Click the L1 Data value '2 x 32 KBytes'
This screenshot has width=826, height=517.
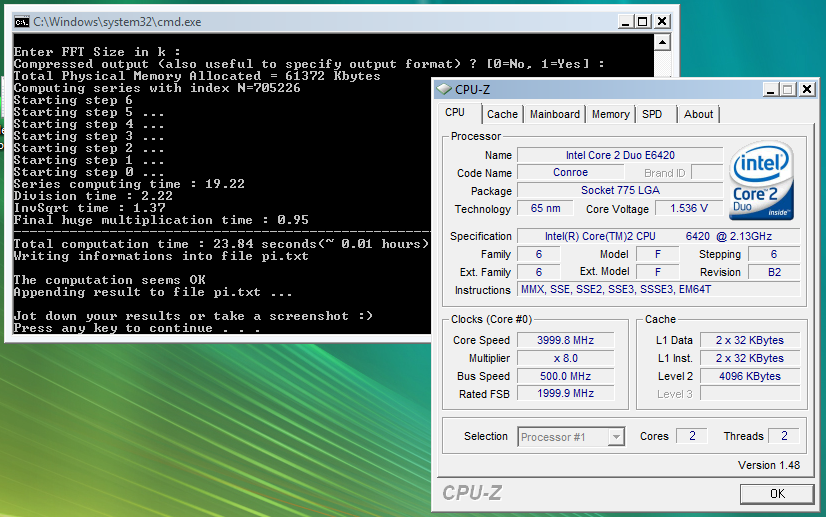750,340
